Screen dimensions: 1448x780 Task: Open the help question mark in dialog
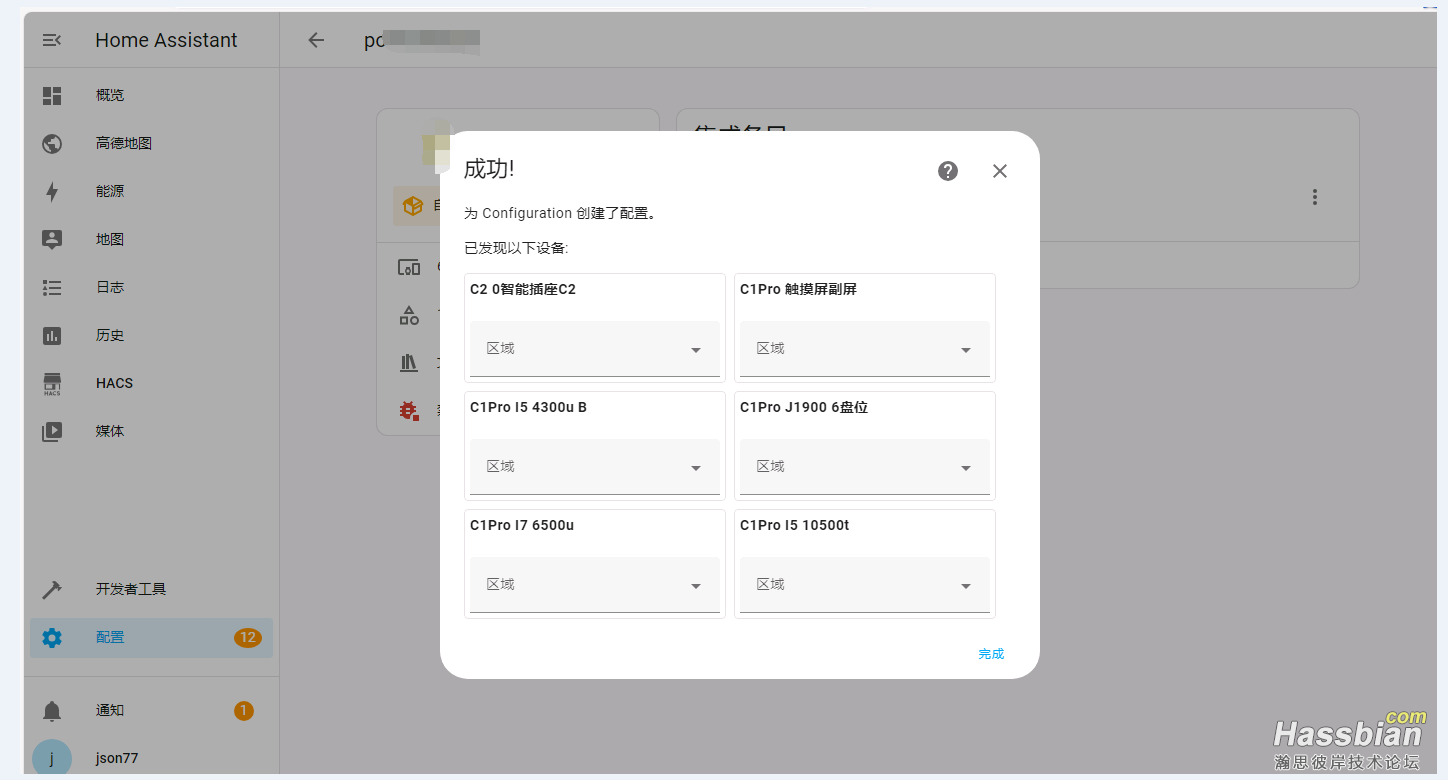(948, 171)
